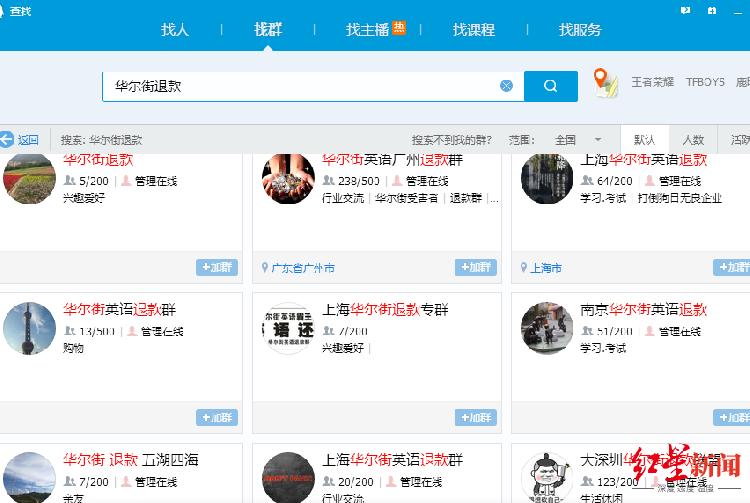The height and width of the screenshot is (503, 750).
Task: Open cartoon avatar of 大深圳 group
Action: [x=547, y=478]
